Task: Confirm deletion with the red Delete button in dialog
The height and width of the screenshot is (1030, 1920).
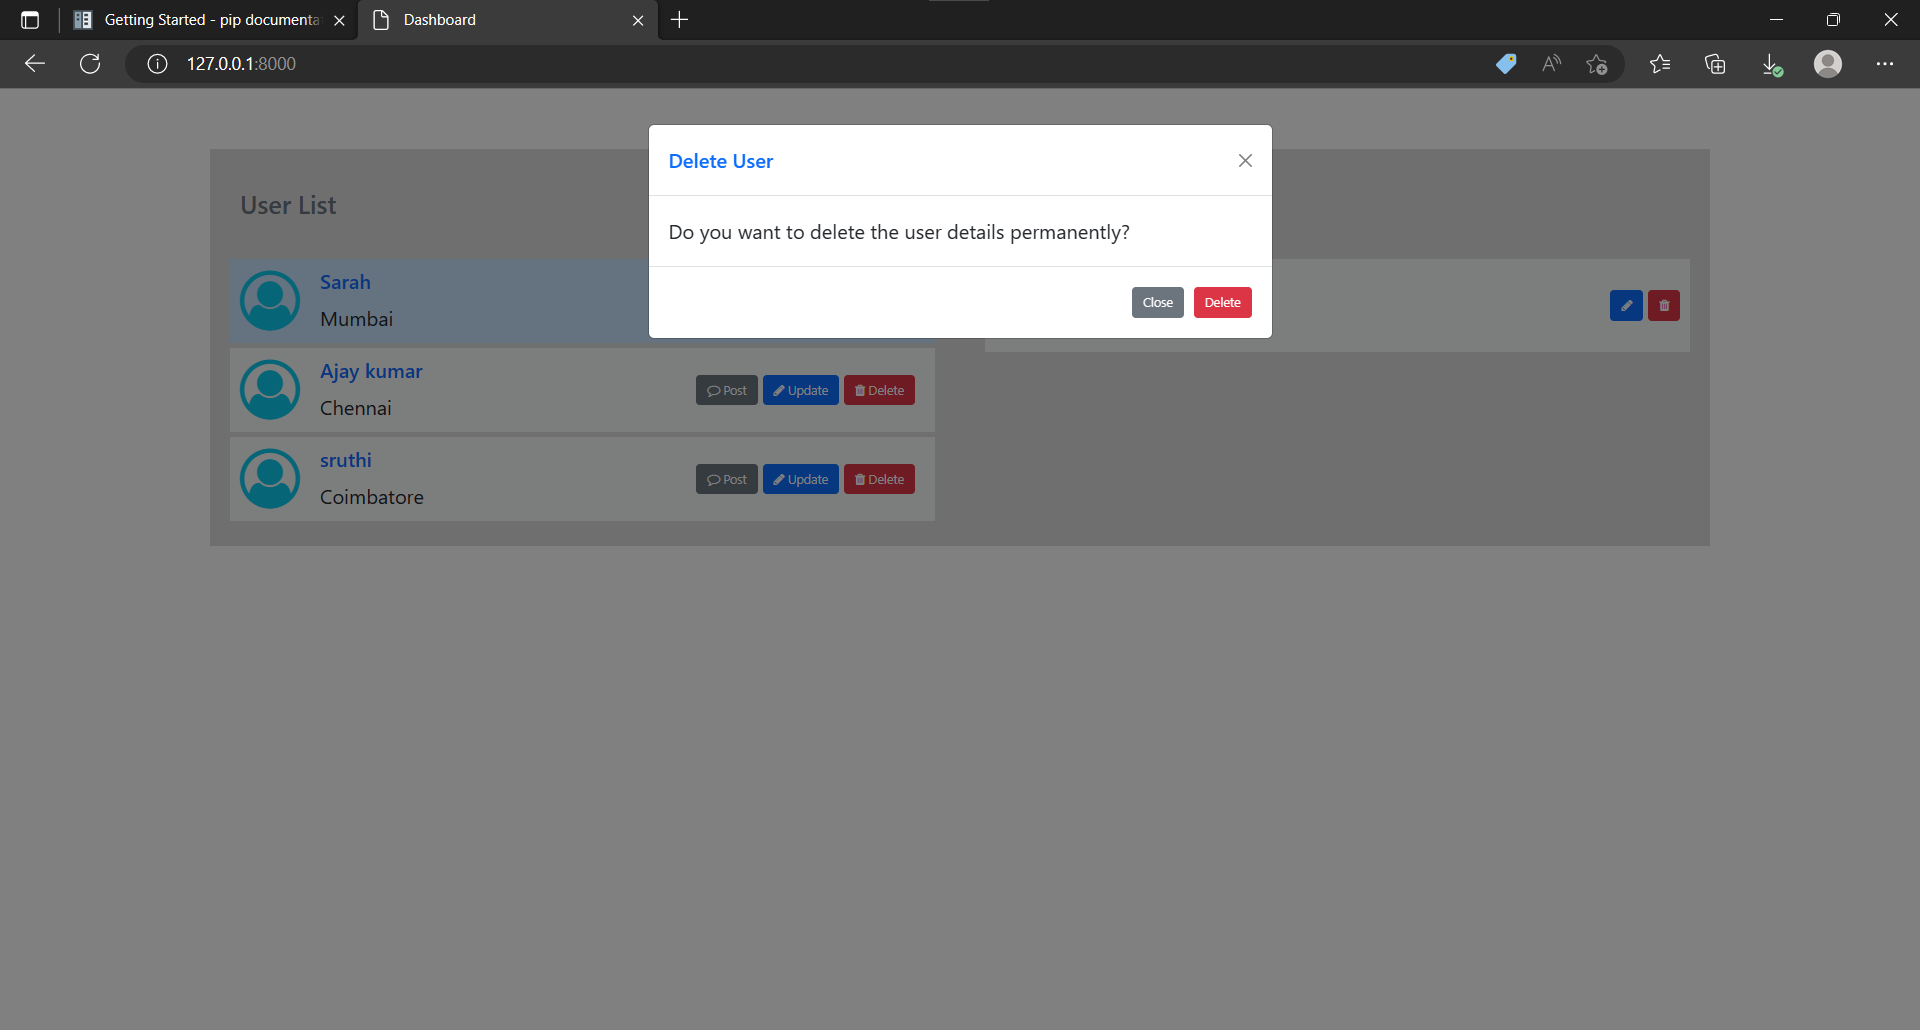Action: tap(1222, 302)
